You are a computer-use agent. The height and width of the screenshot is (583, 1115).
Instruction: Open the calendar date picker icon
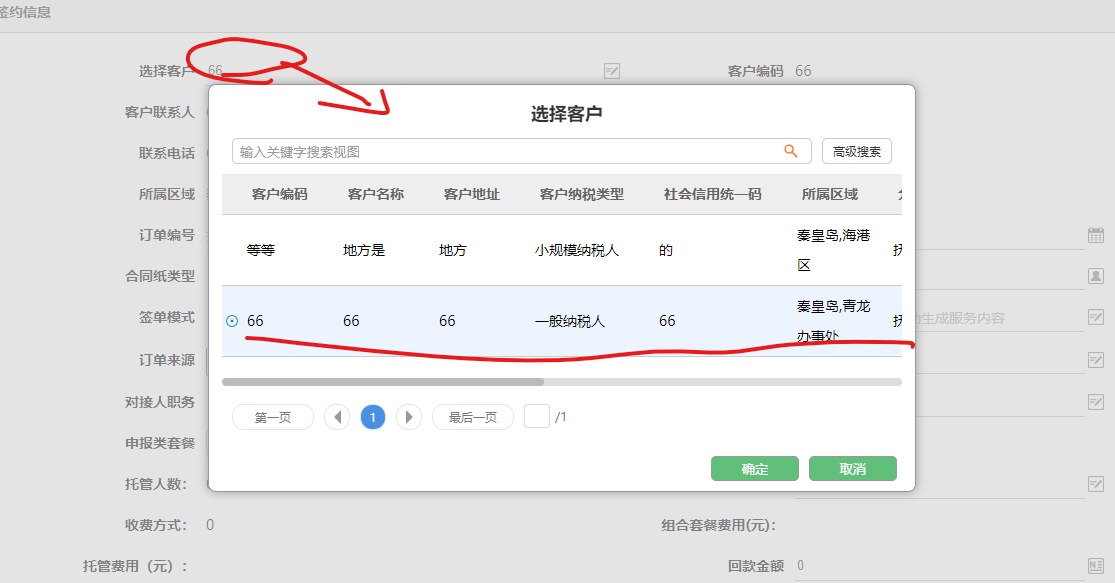point(1095,235)
